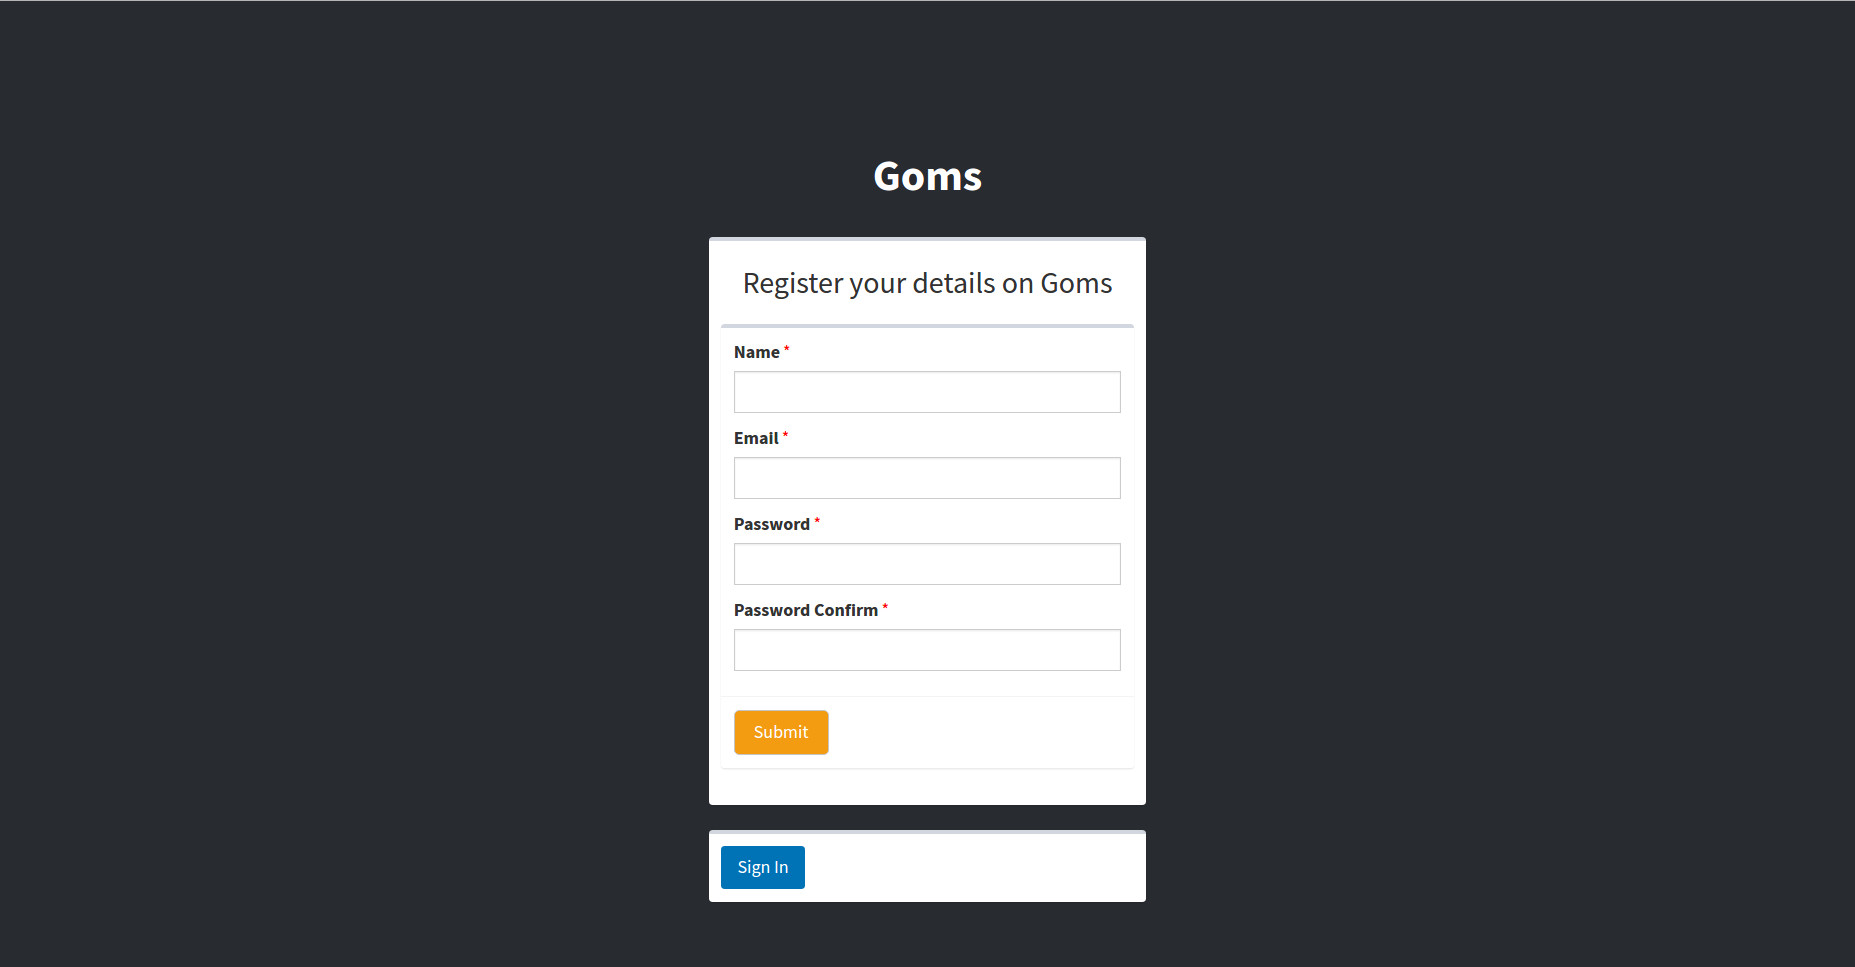Click the Password Confirm label text

click(x=805, y=610)
